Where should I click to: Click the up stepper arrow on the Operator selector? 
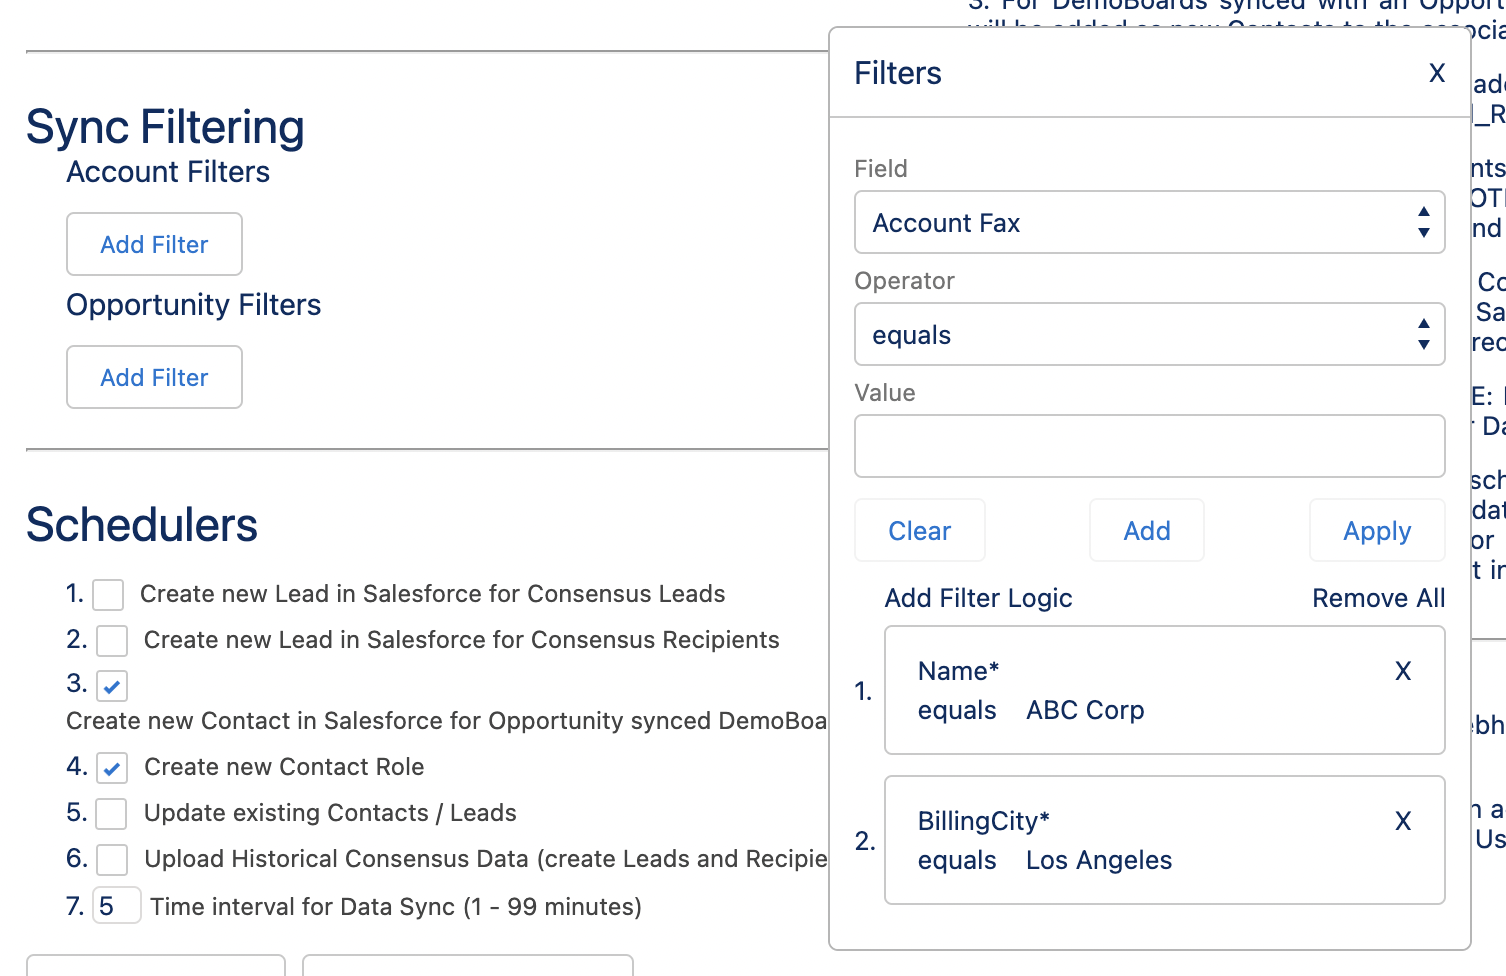pyautogui.click(x=1423, y=325)
